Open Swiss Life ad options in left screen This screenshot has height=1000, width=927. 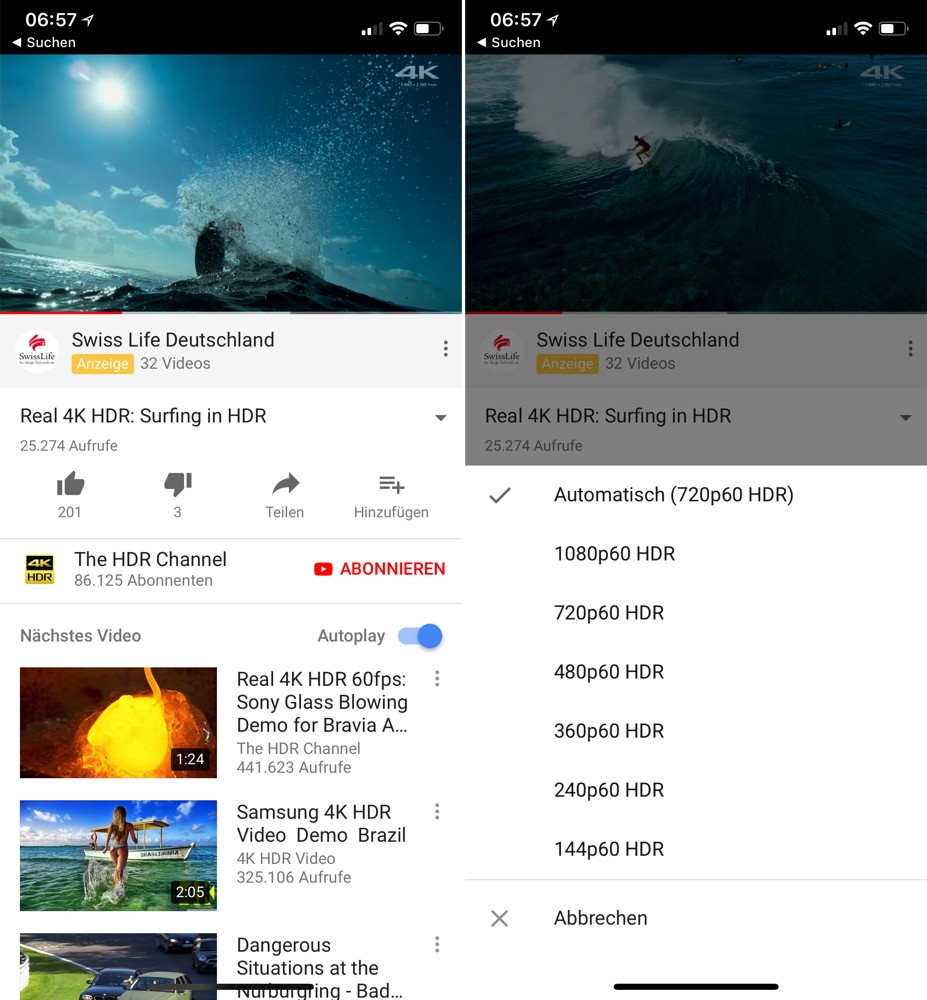click(445, 349)
